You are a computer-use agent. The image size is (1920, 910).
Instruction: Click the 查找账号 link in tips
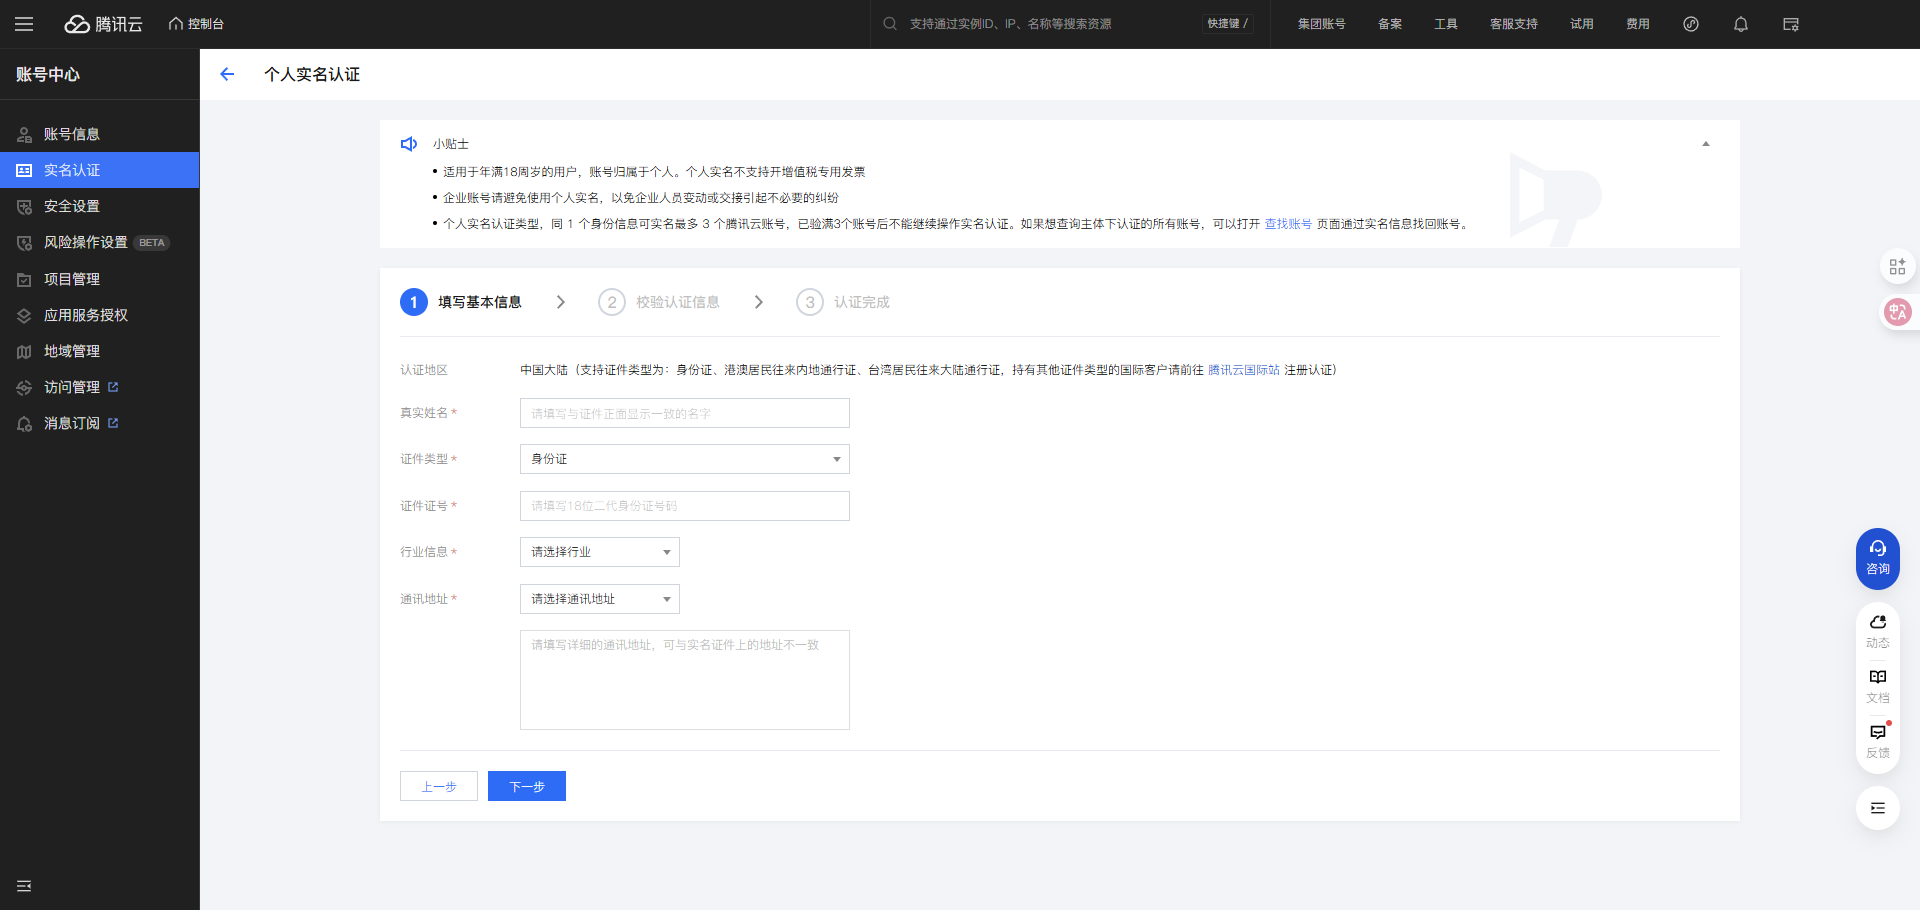tap(1288, 224)
